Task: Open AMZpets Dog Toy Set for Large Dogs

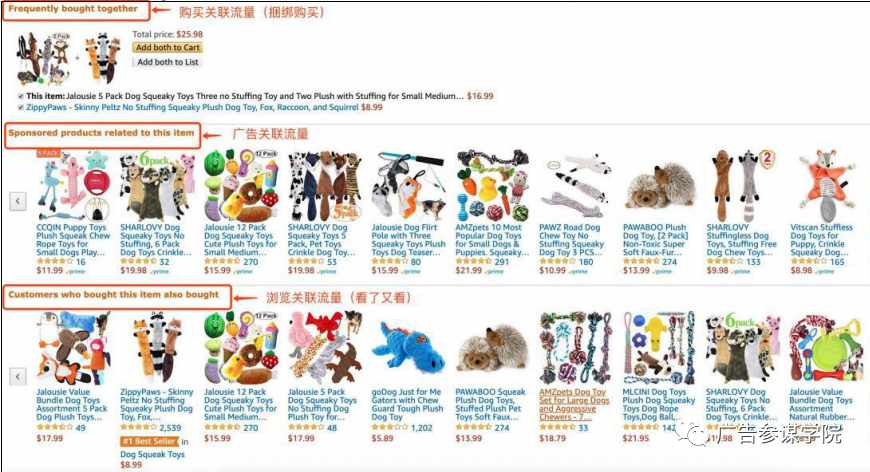Action: coord(574,404)
